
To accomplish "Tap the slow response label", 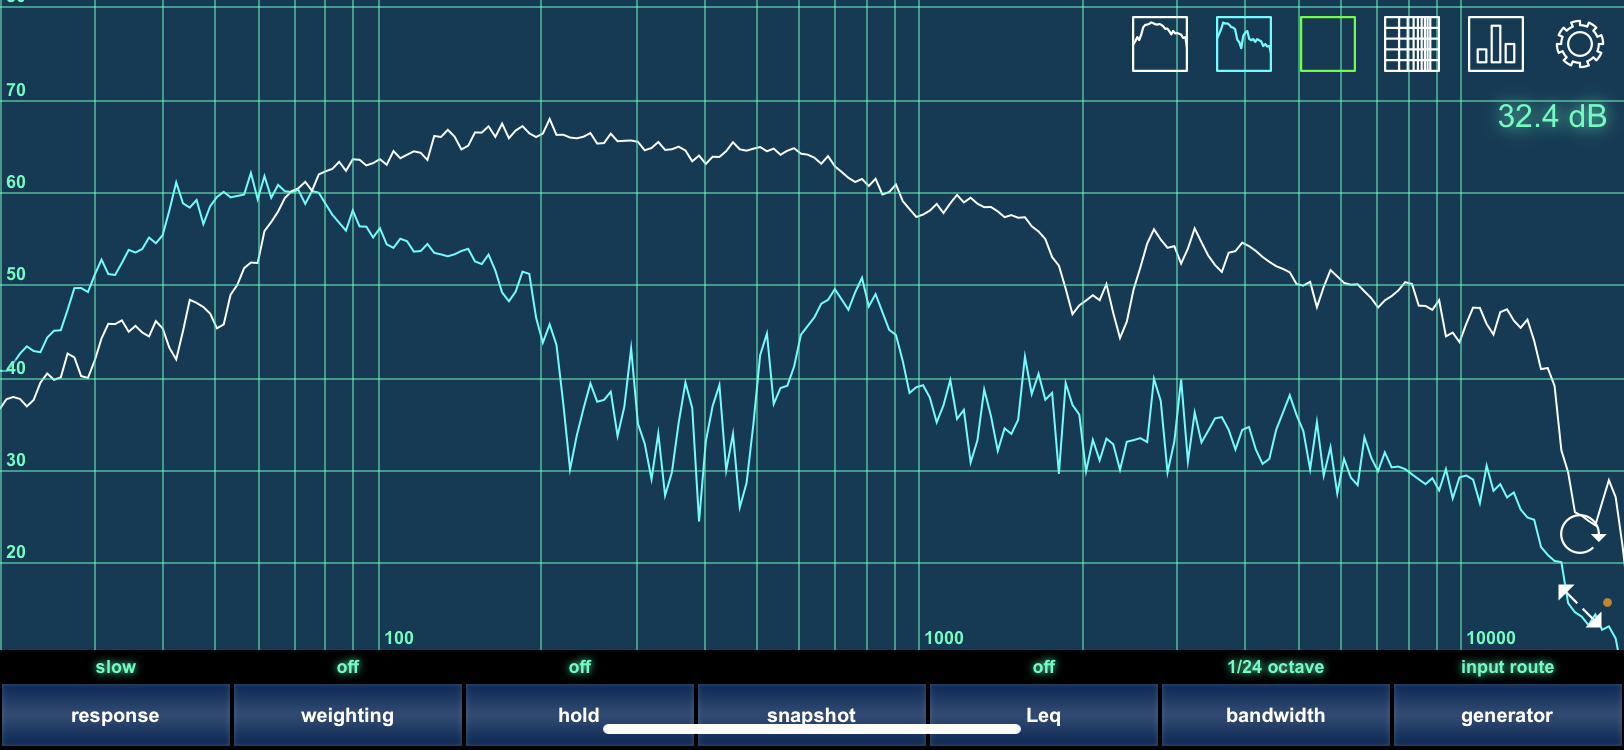I will [x=115, y=667].
